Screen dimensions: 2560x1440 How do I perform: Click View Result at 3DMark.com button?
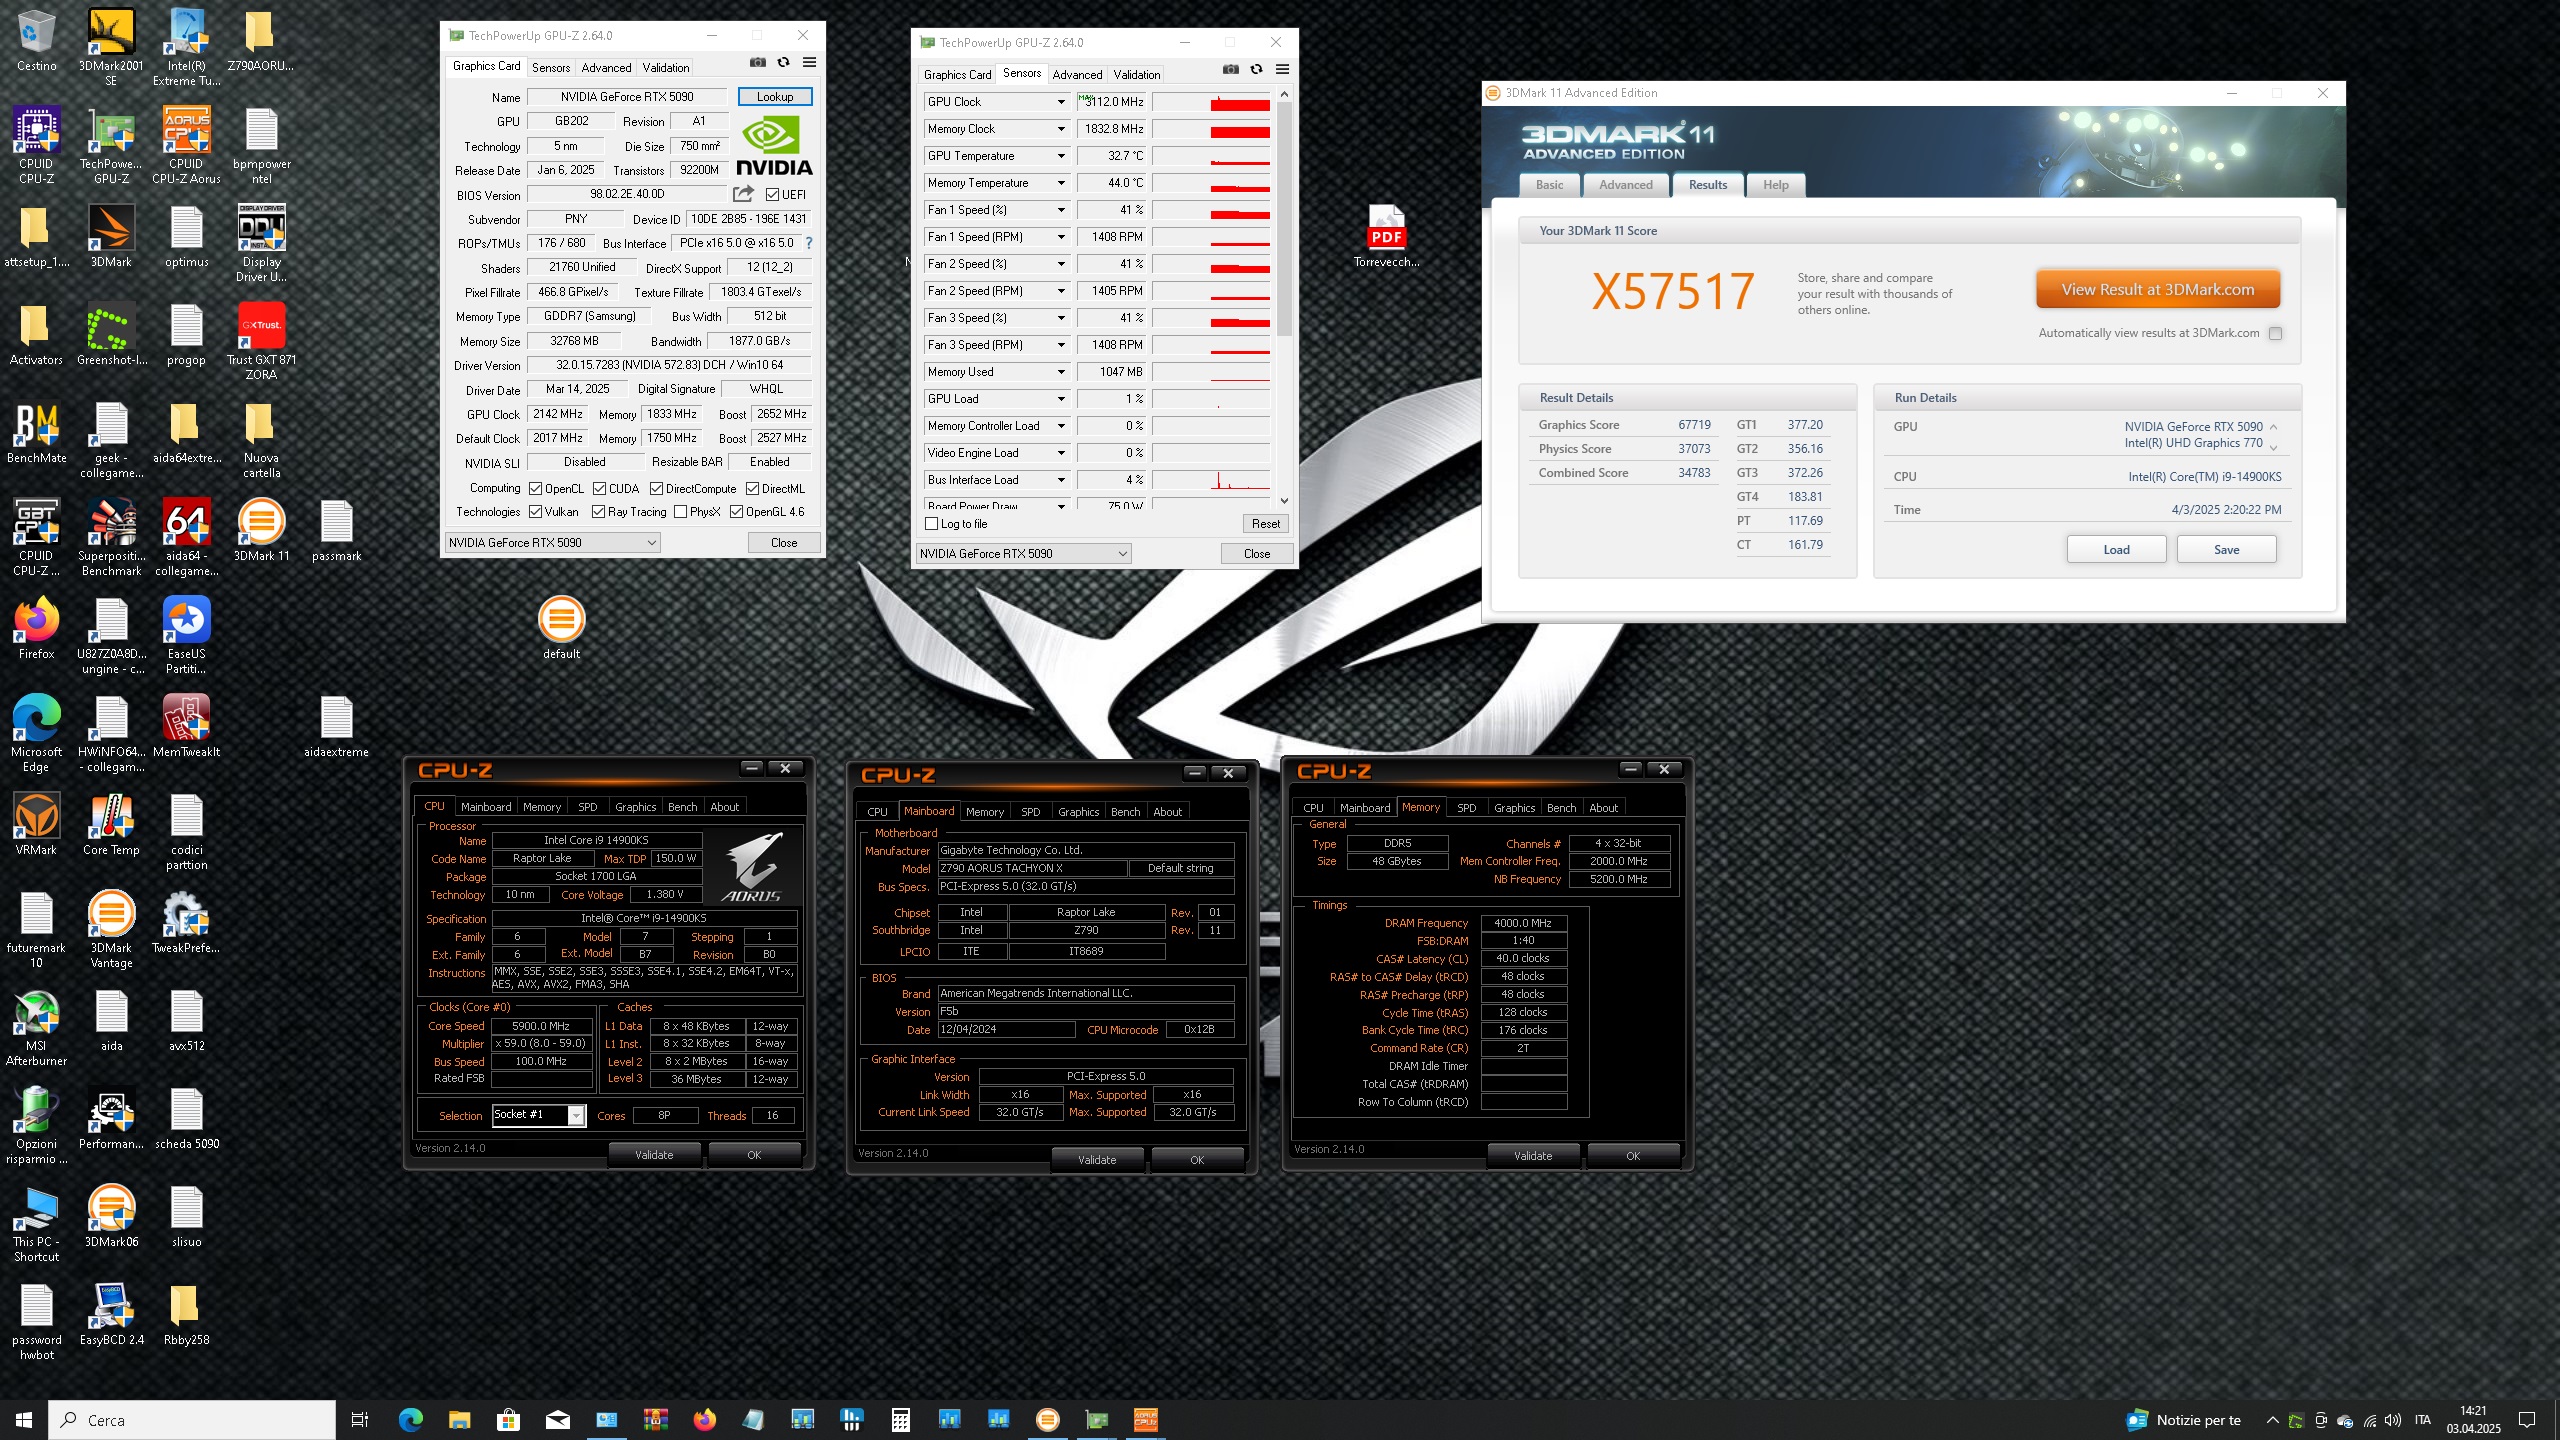coord(2158,290)
